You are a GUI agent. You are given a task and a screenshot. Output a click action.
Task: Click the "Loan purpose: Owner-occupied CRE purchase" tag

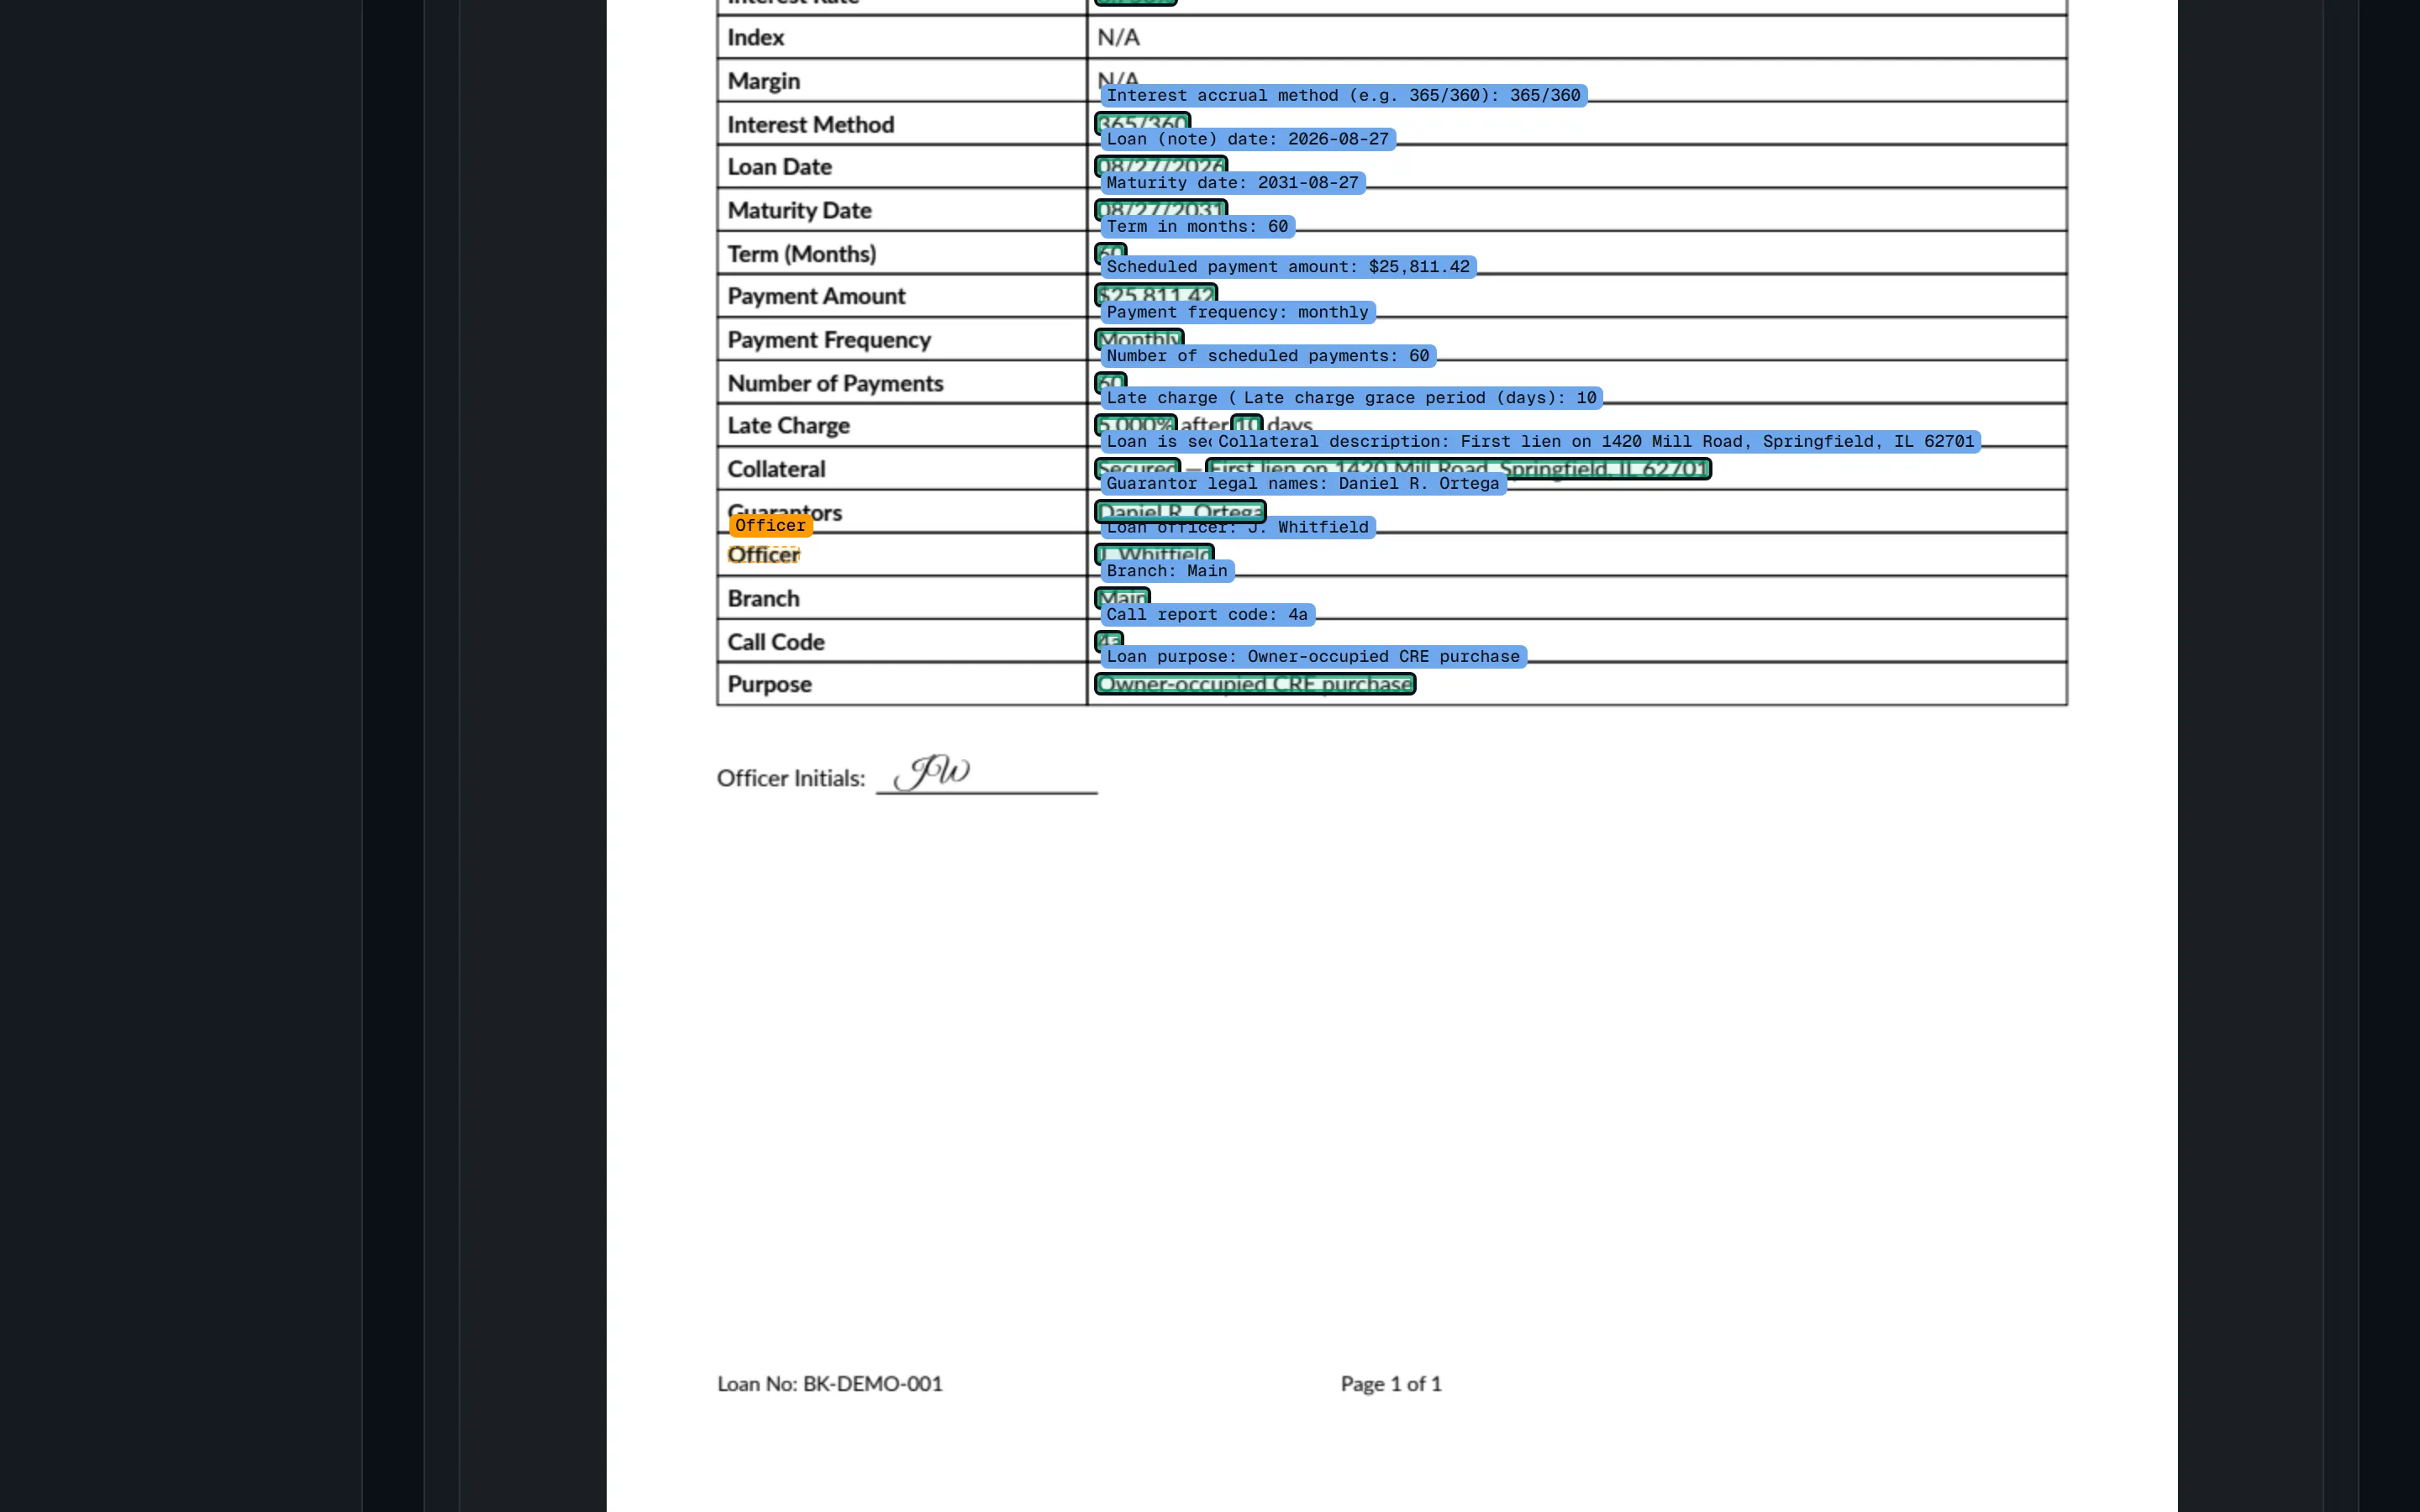tap(1313, 657)
